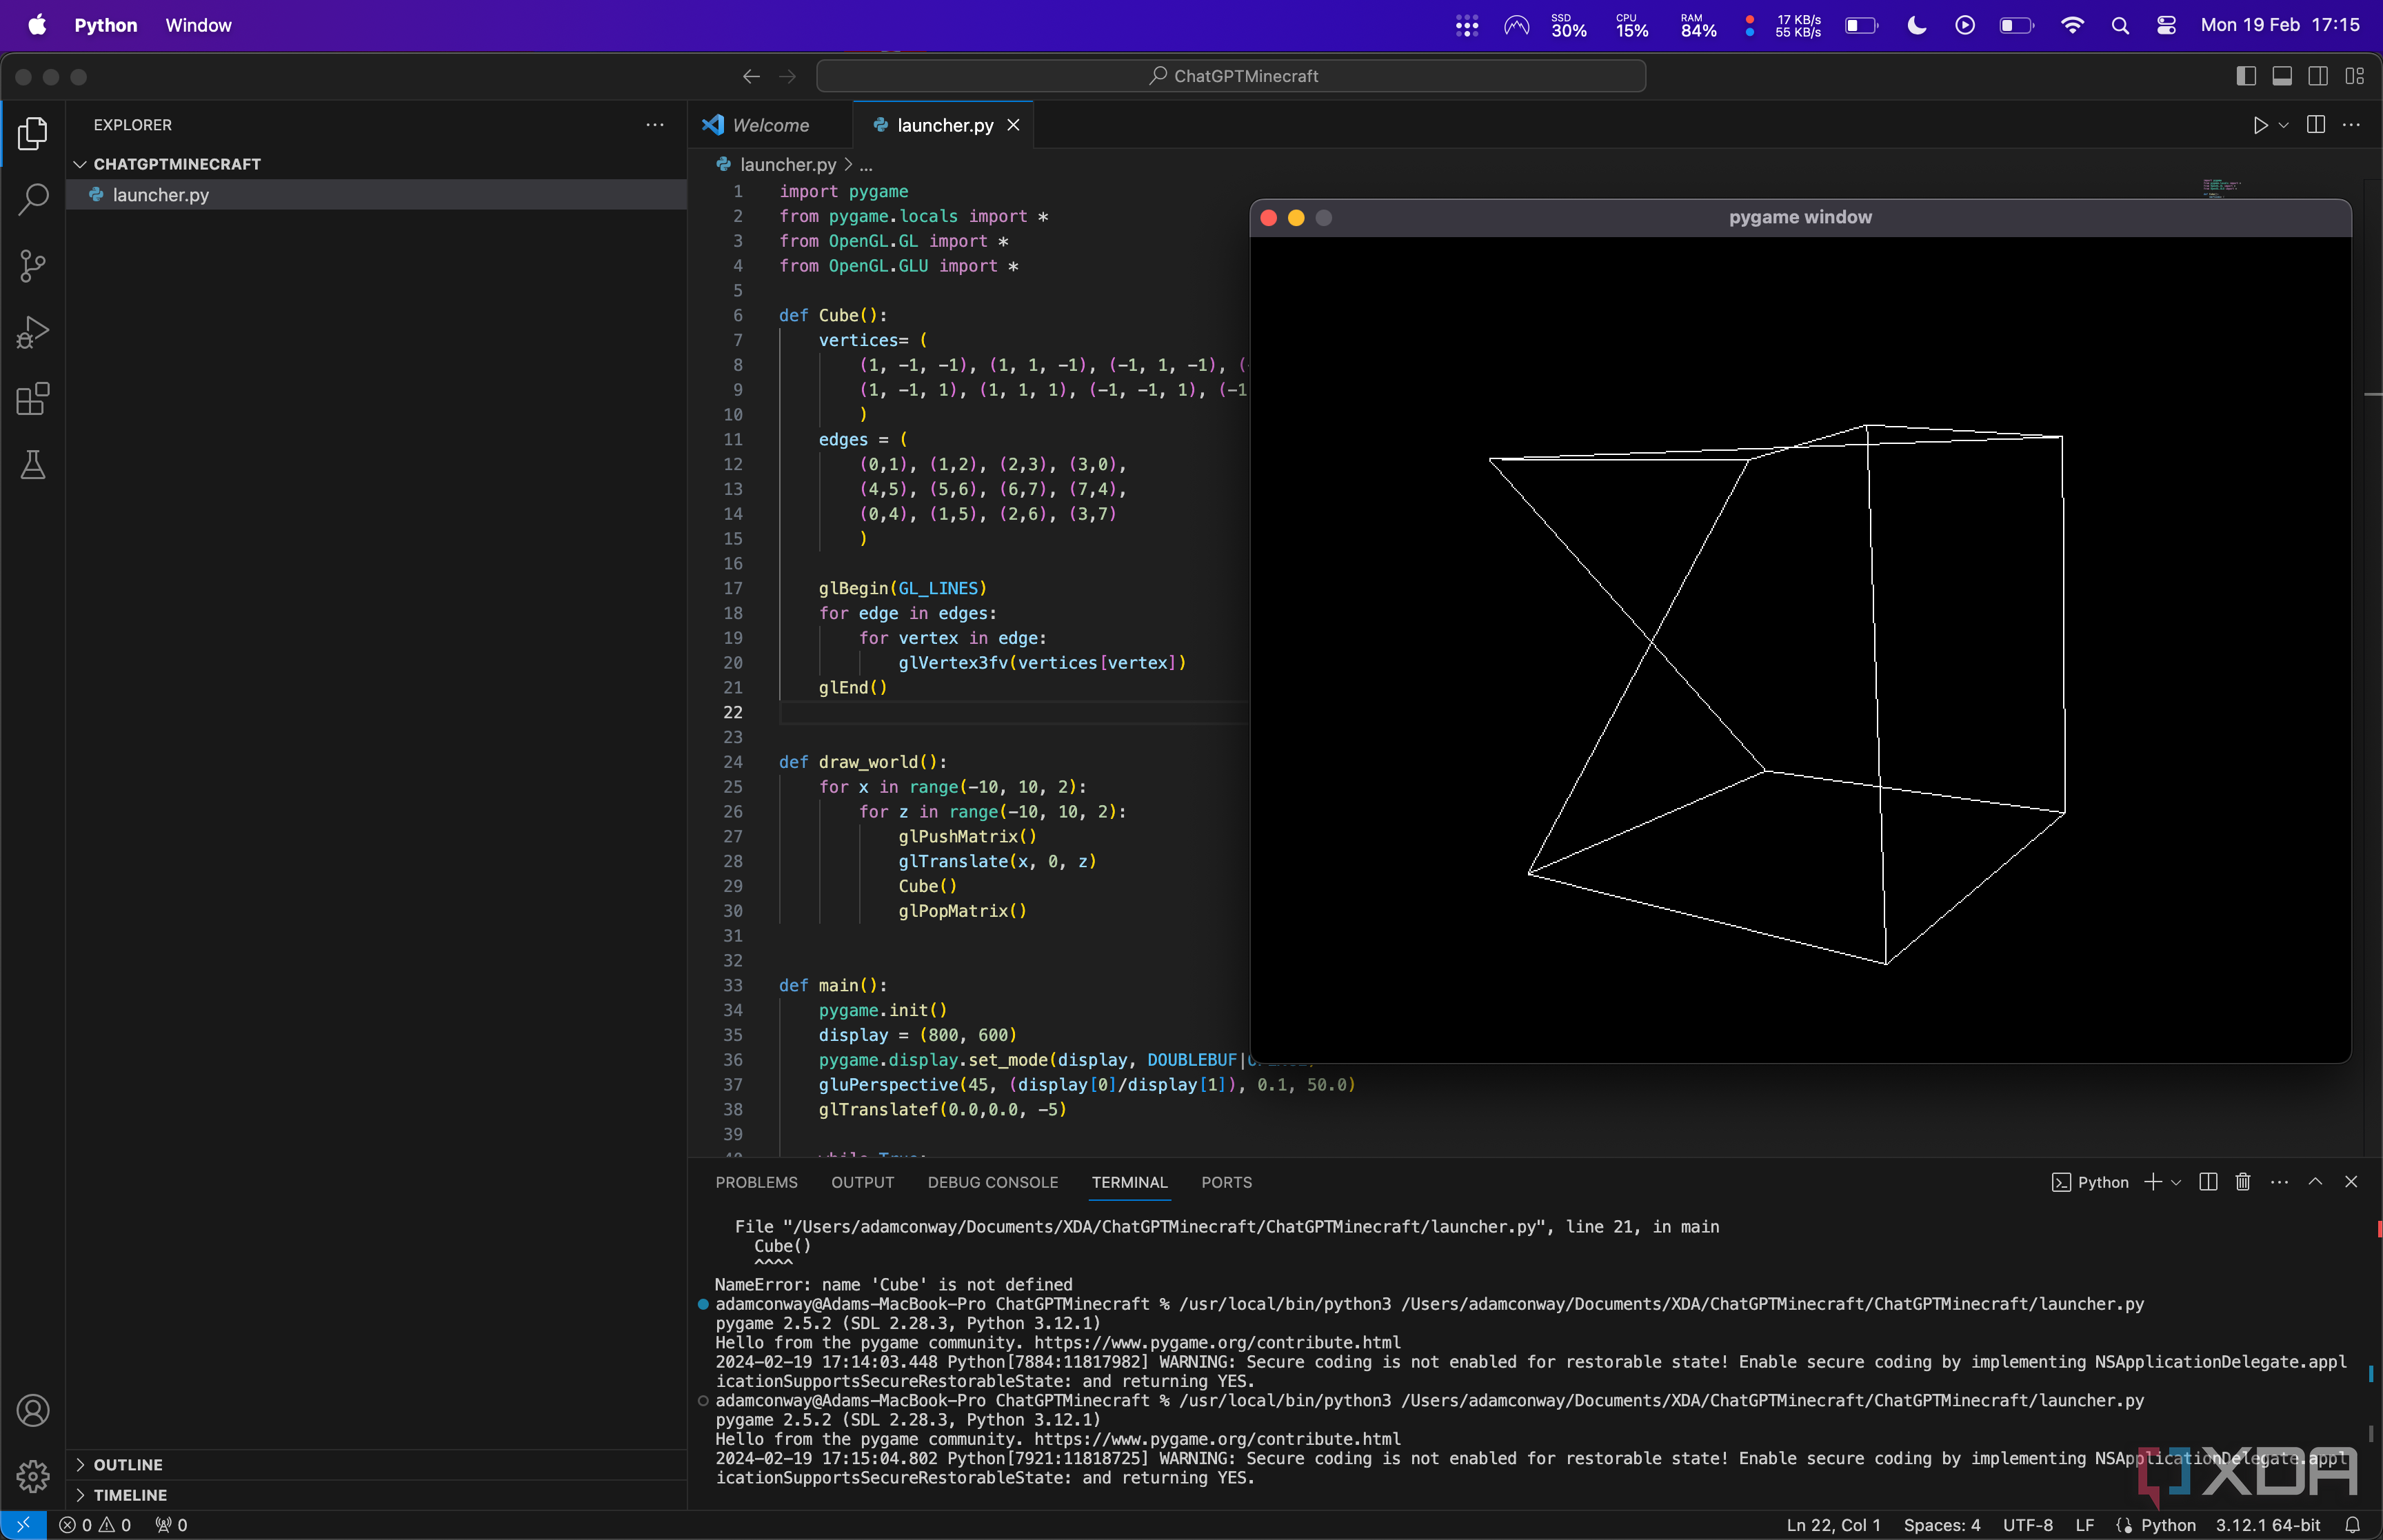Open the Search view in activity bar
The height and width of the screenshot is (1540, 2383).
coord(33,199)
